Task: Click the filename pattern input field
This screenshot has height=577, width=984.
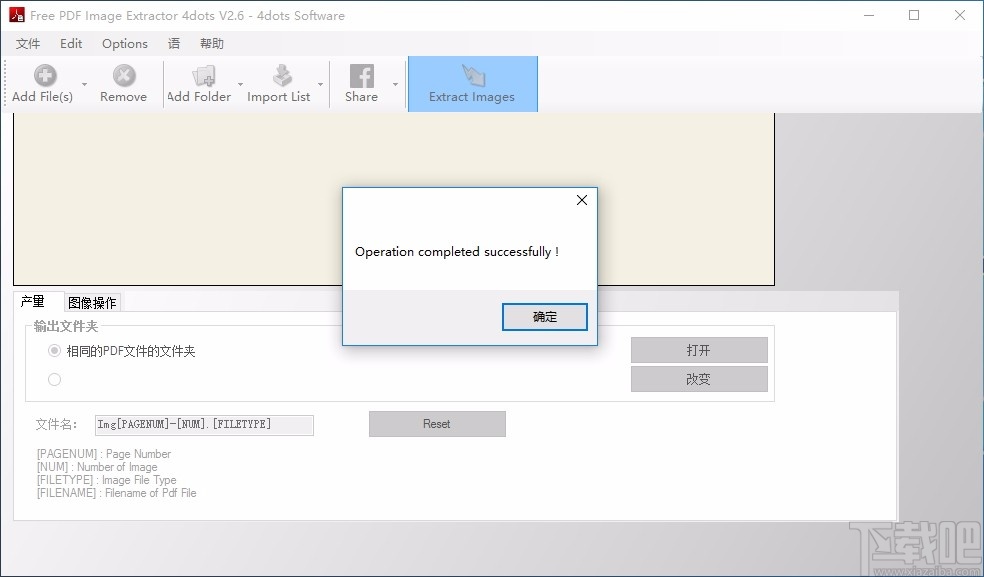Action: coord(204,424)
